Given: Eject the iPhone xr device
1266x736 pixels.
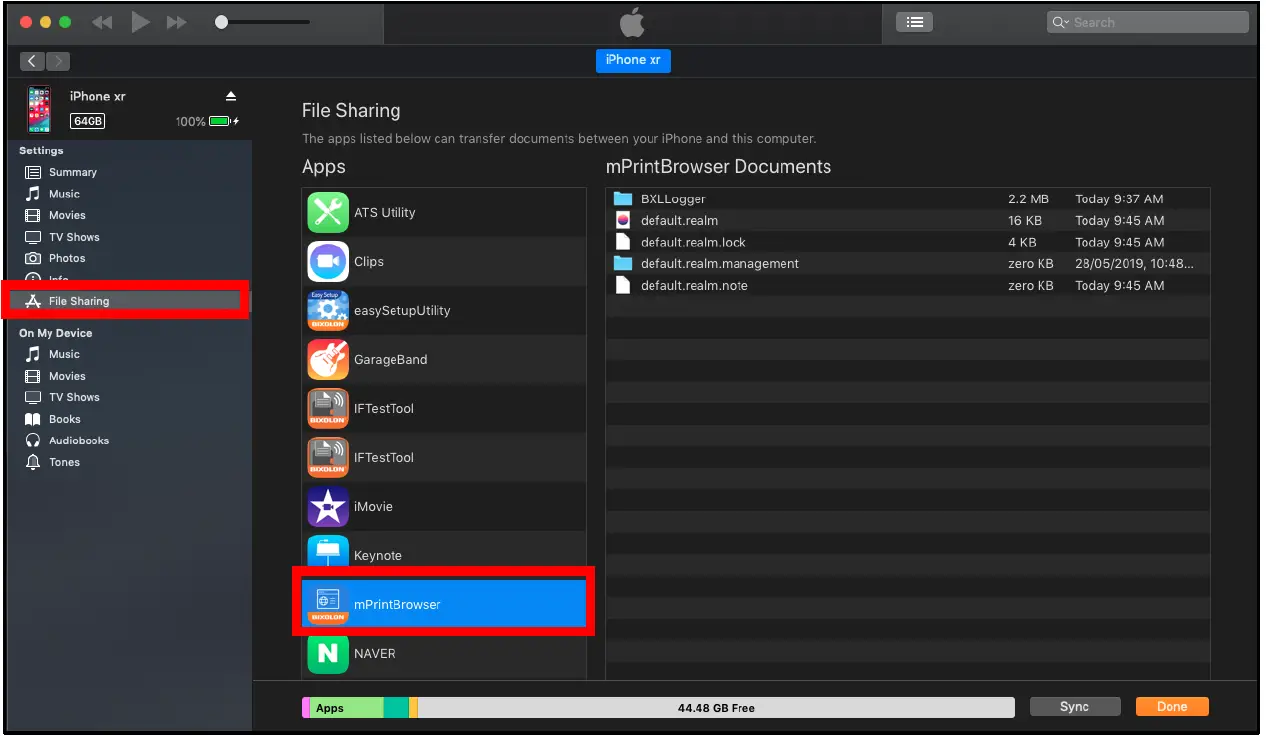Looking at the screenshot, I should (230, 96).
